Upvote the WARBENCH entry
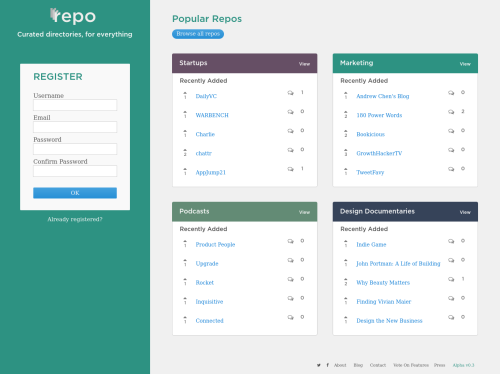The image size is (500, 374). point(185,112)
